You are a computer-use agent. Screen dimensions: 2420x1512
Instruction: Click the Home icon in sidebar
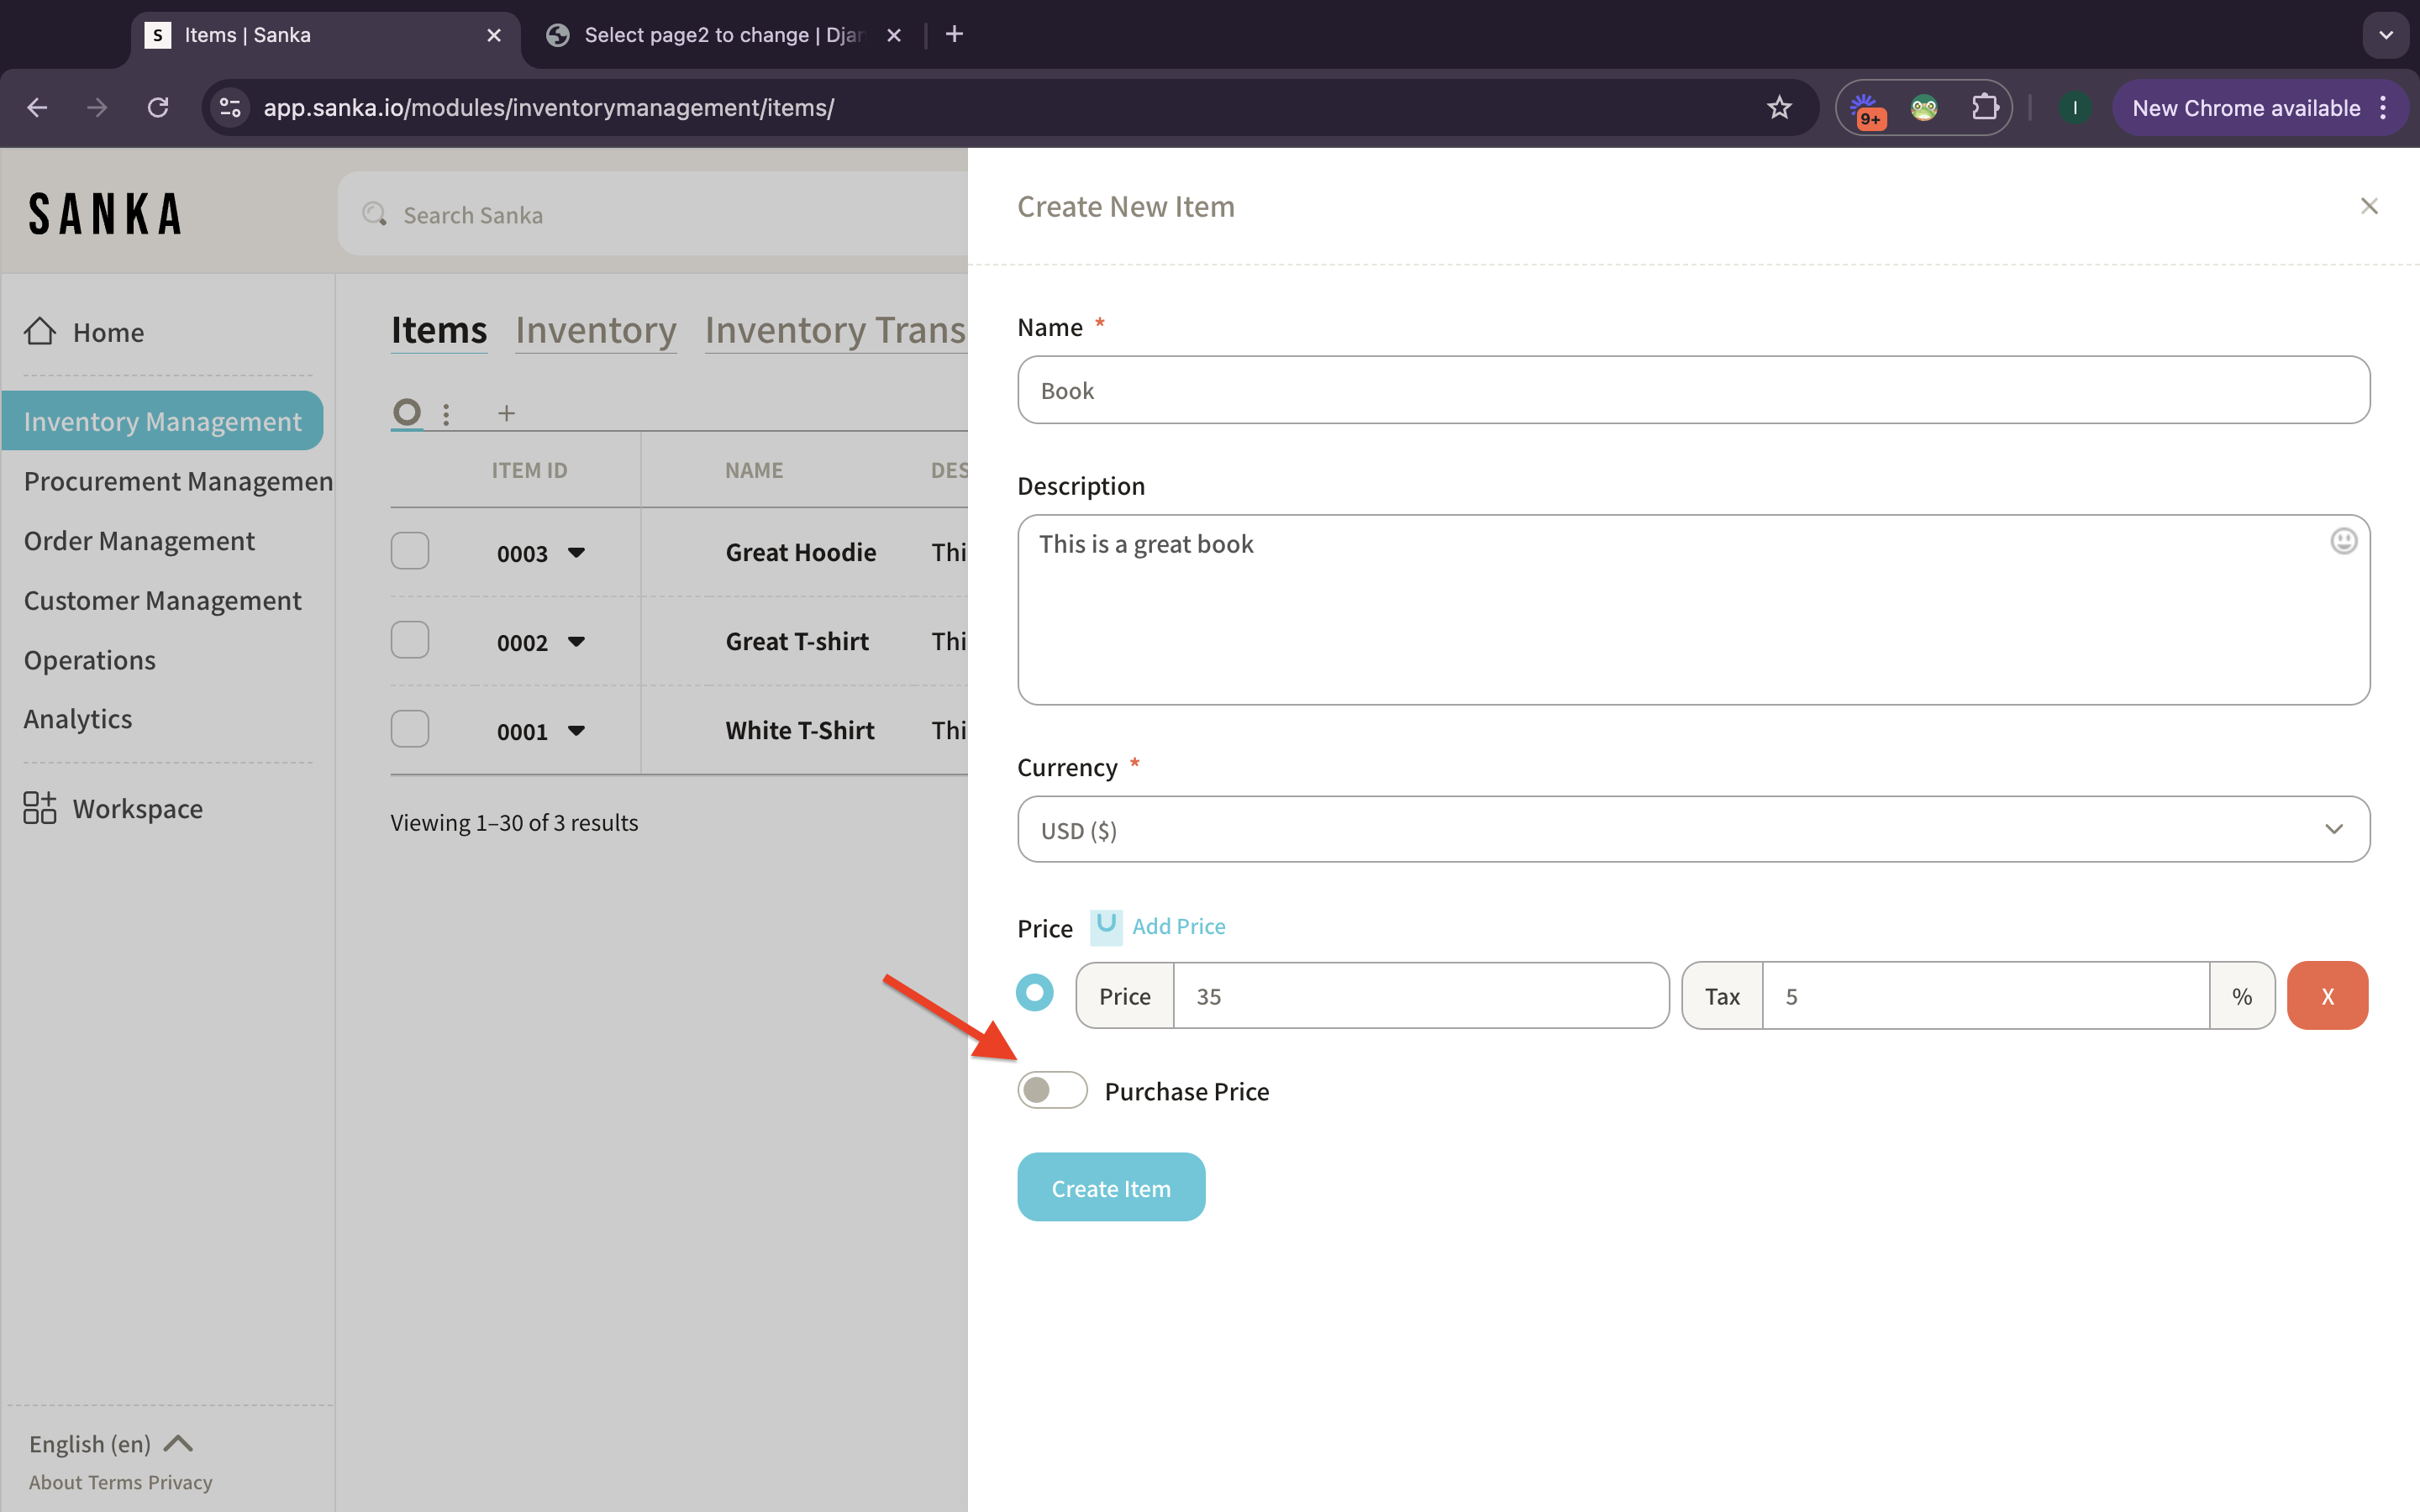(x=40, y=331)
